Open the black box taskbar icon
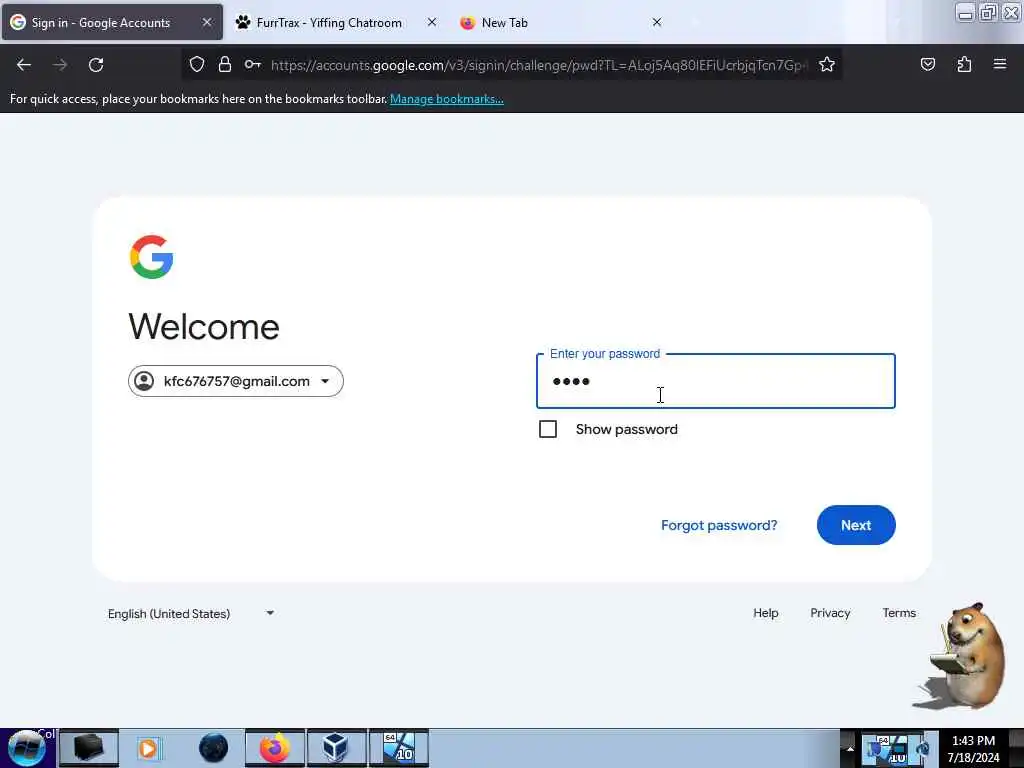The image size is (1024, 768). (x=89, y=748)
